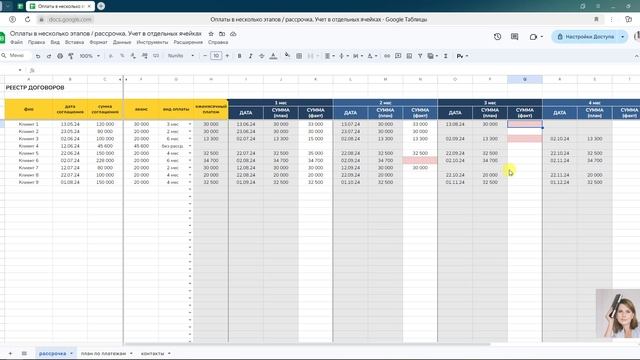The image size is (640, 360).
Task: Click the Move to folder icon
Action: tap(222, 34)
